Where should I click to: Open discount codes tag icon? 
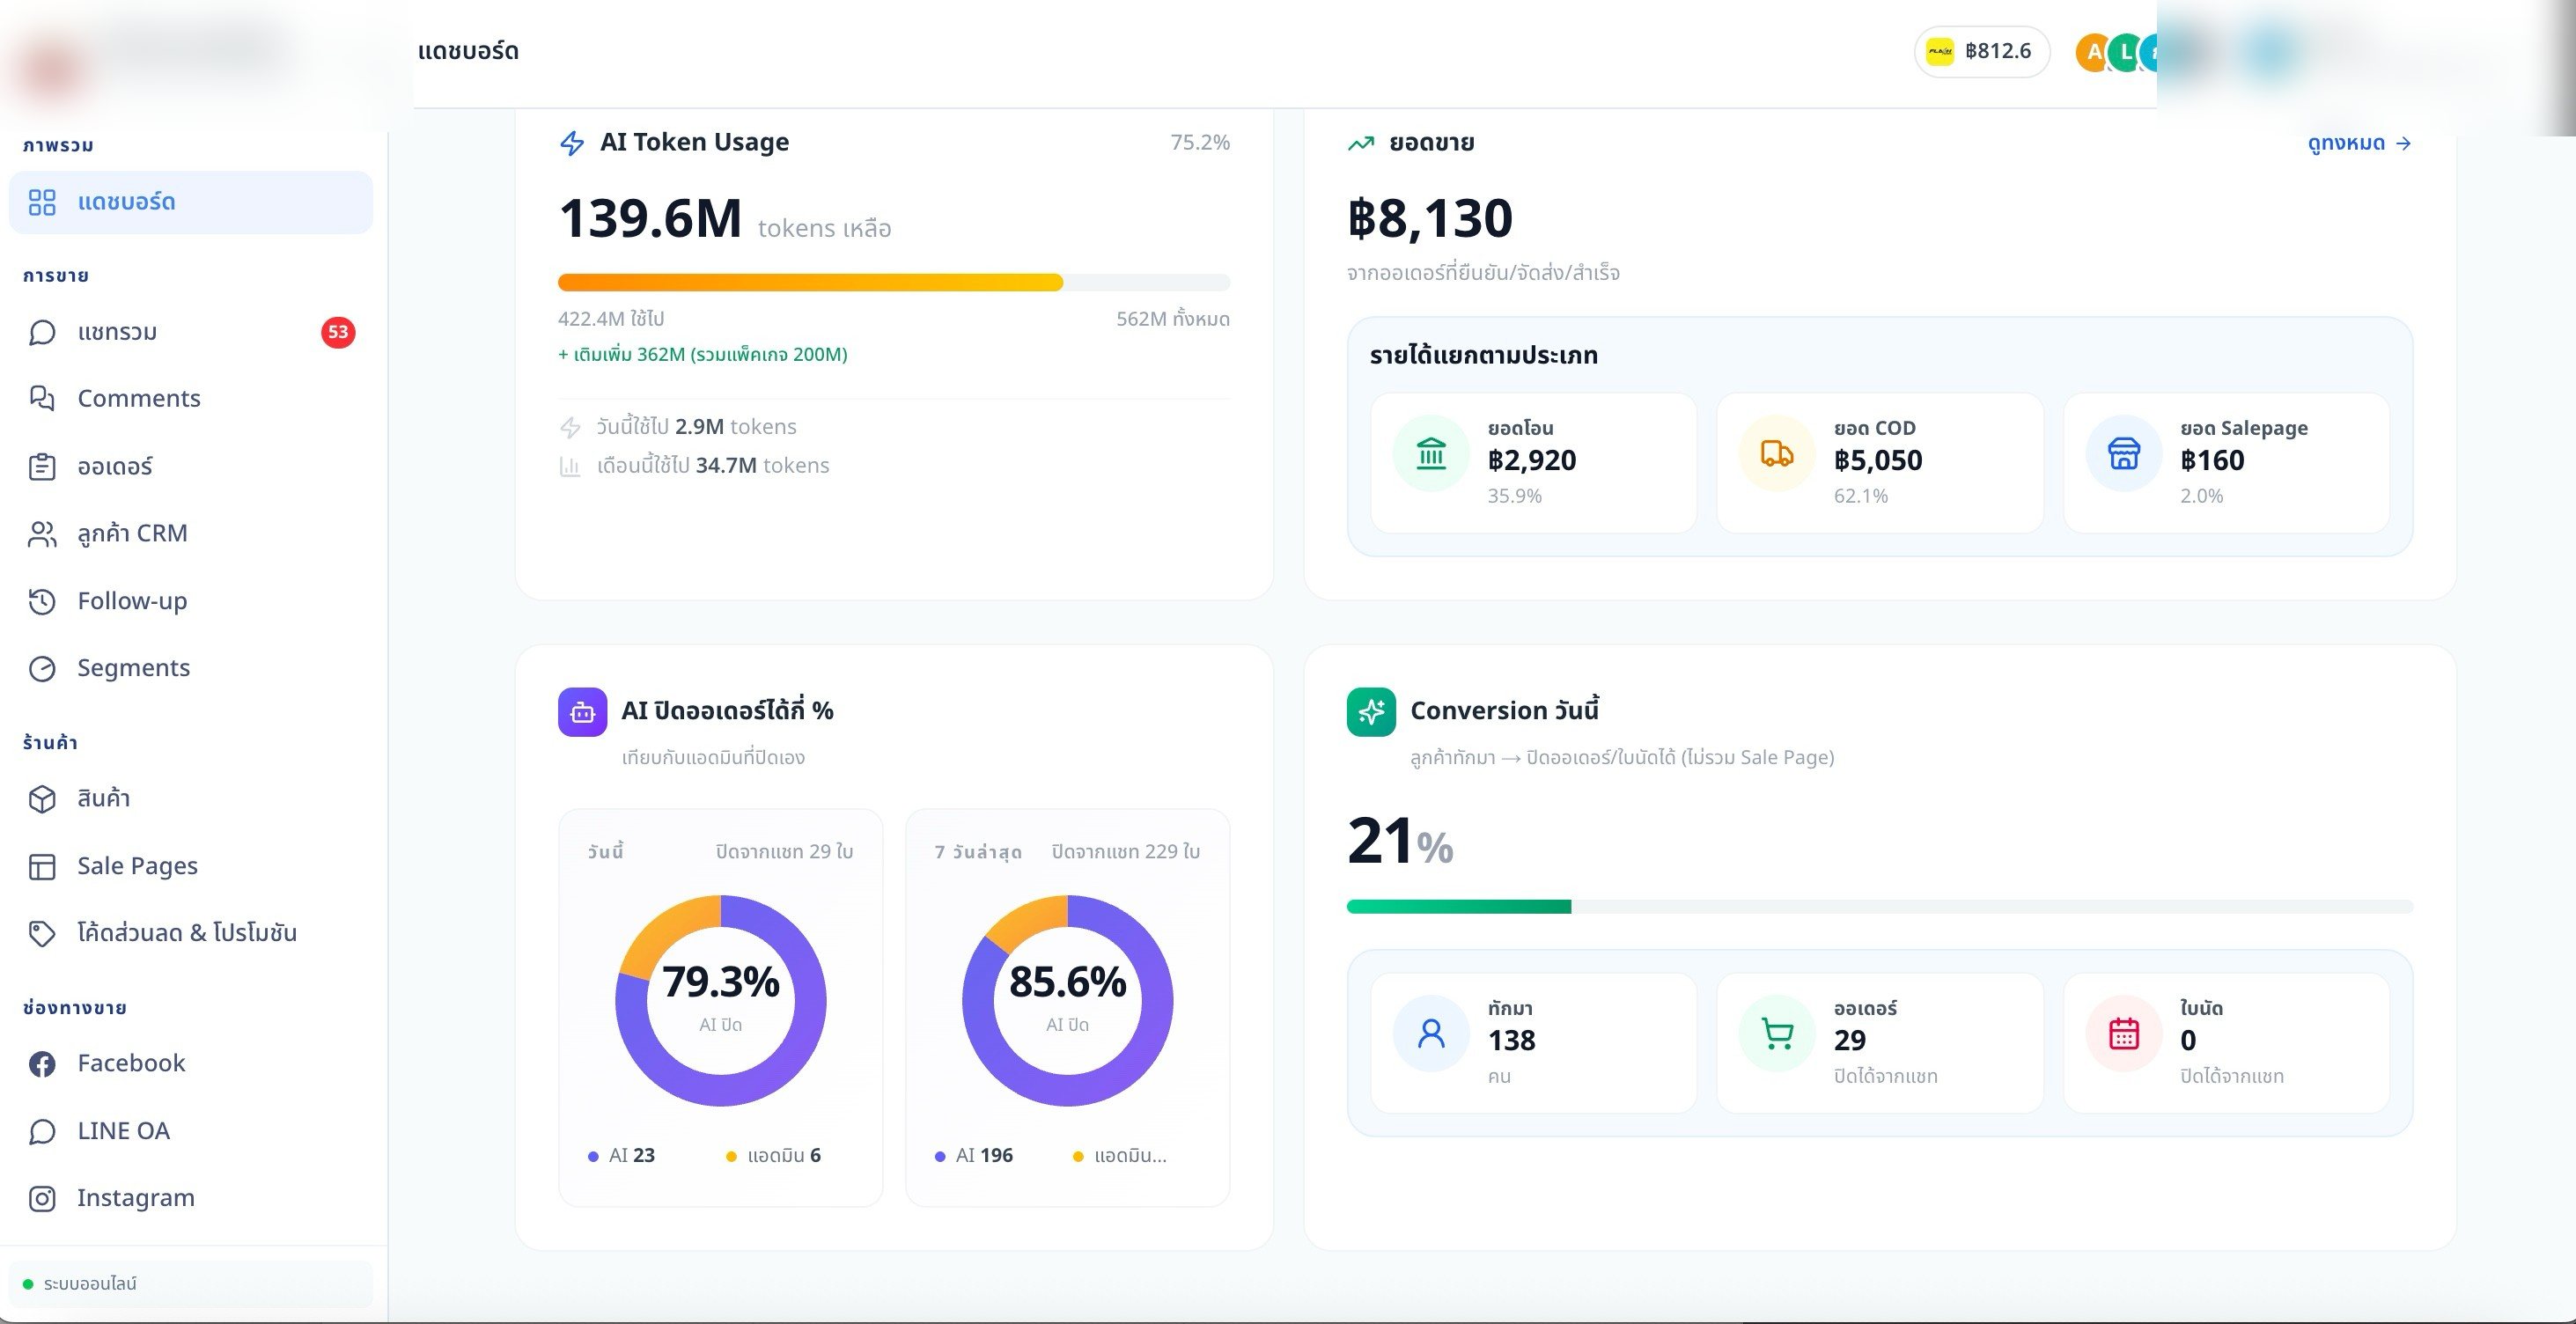(42, 933)
